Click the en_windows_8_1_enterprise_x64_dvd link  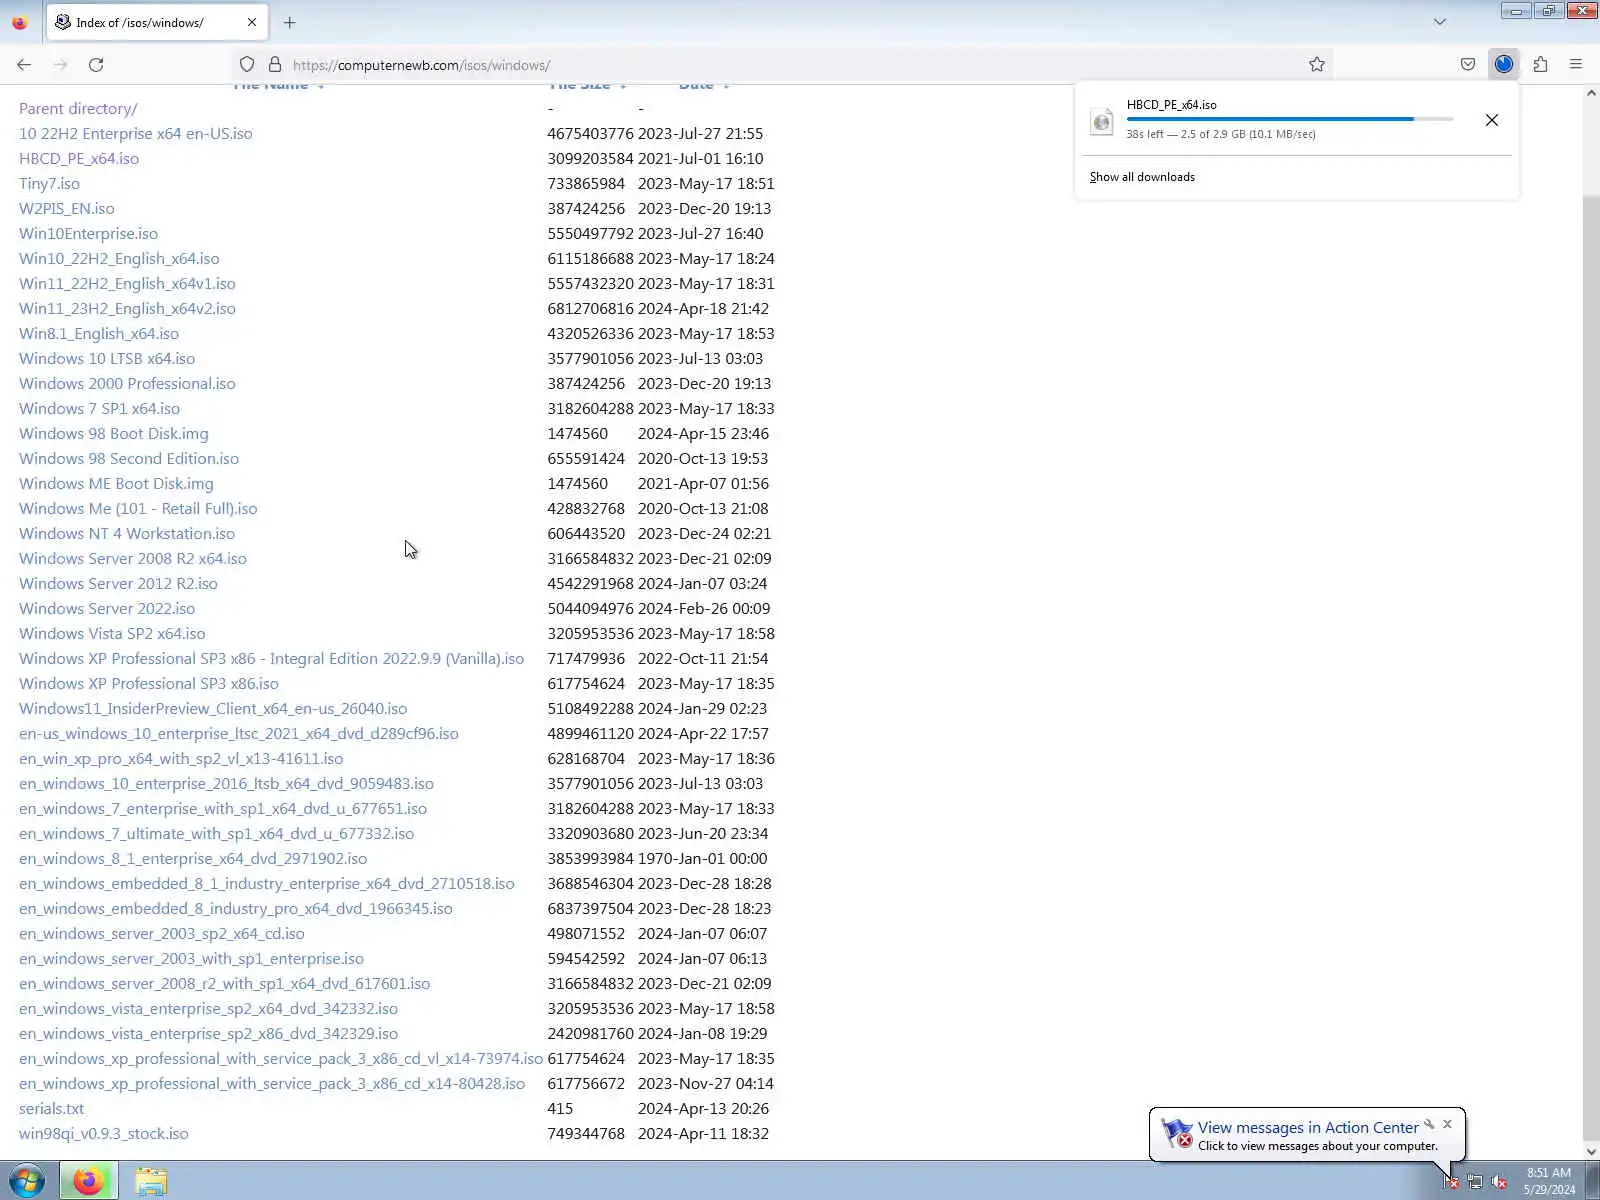[193, 858]
